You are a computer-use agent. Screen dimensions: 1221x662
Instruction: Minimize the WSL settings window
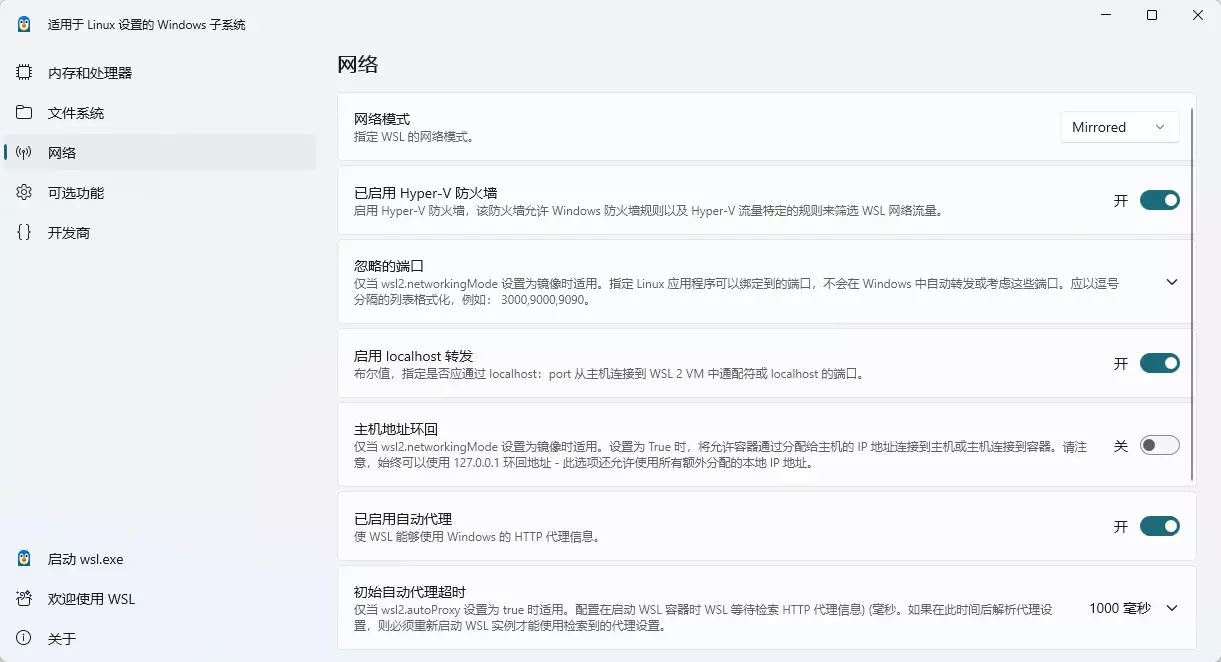1107,15
